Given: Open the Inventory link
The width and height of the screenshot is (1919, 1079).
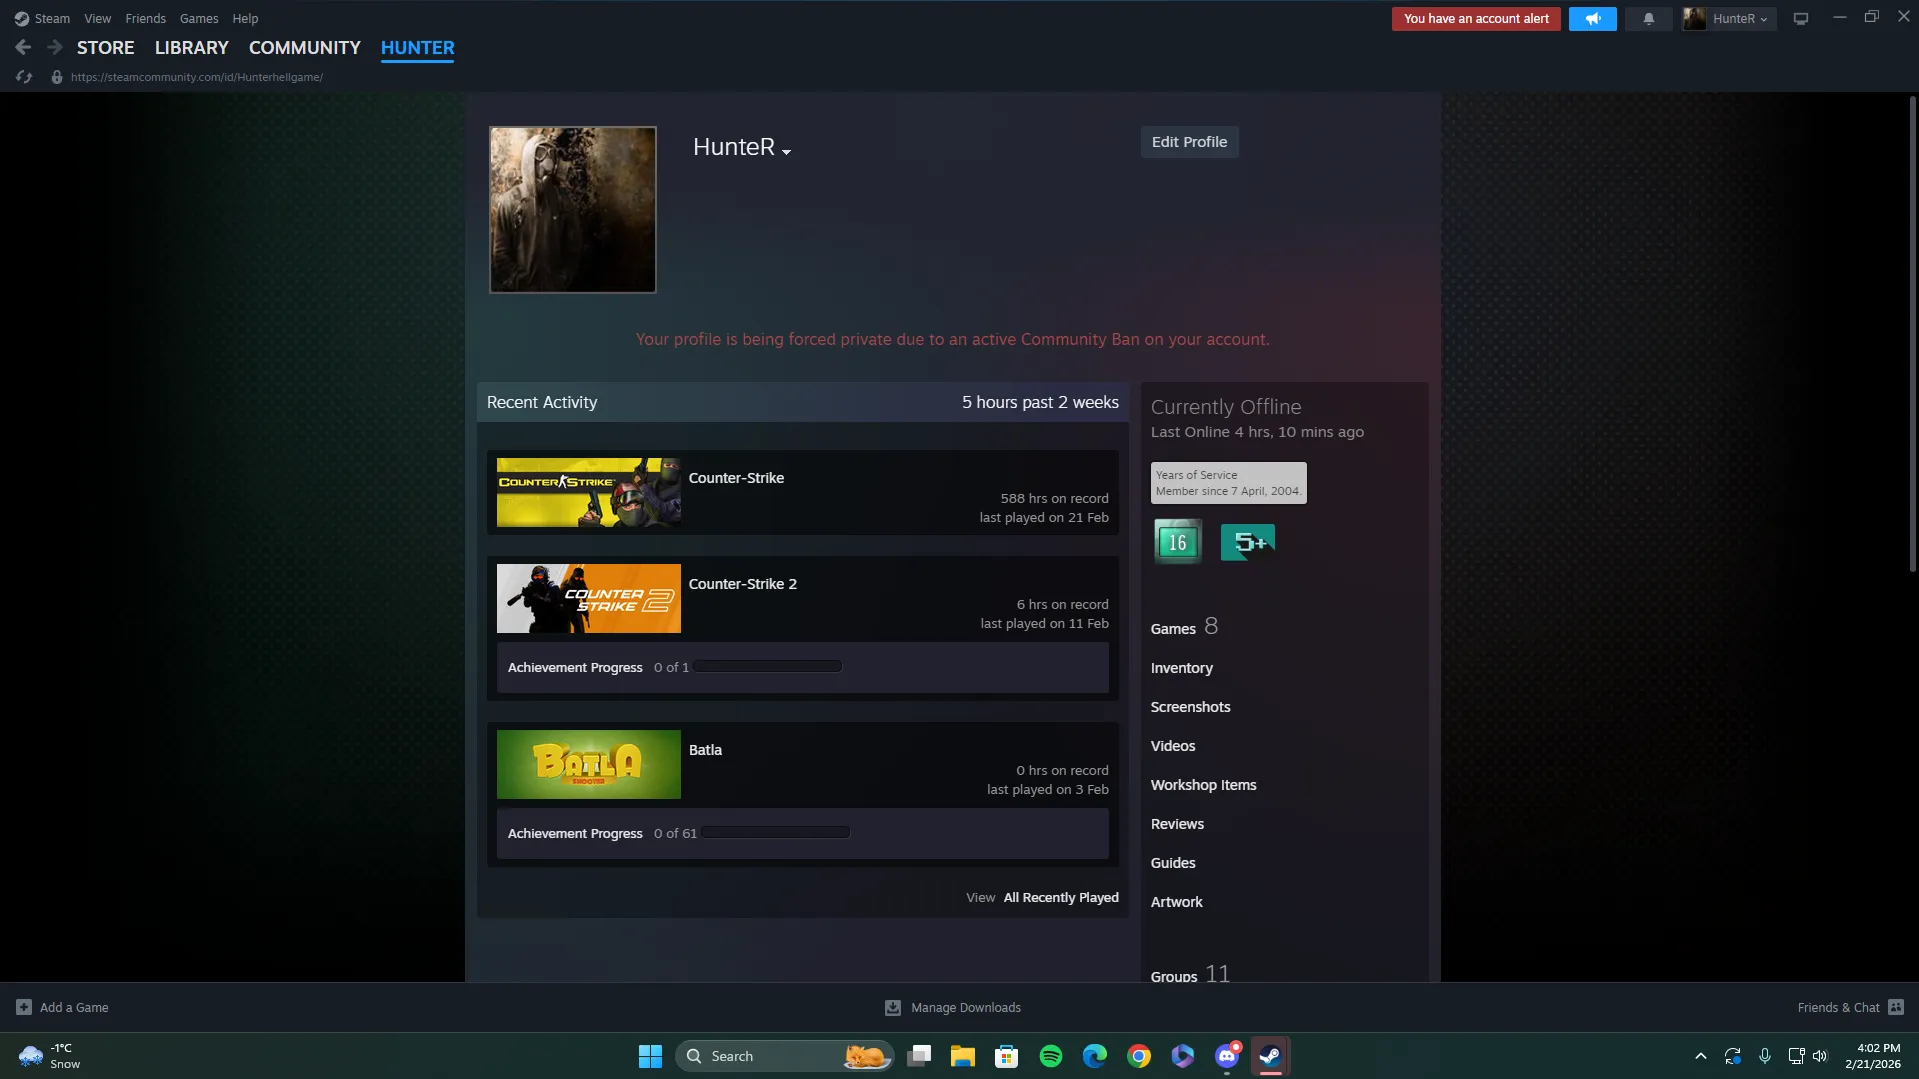Looking at the screenshot, I should click(x=1181, y=668).
